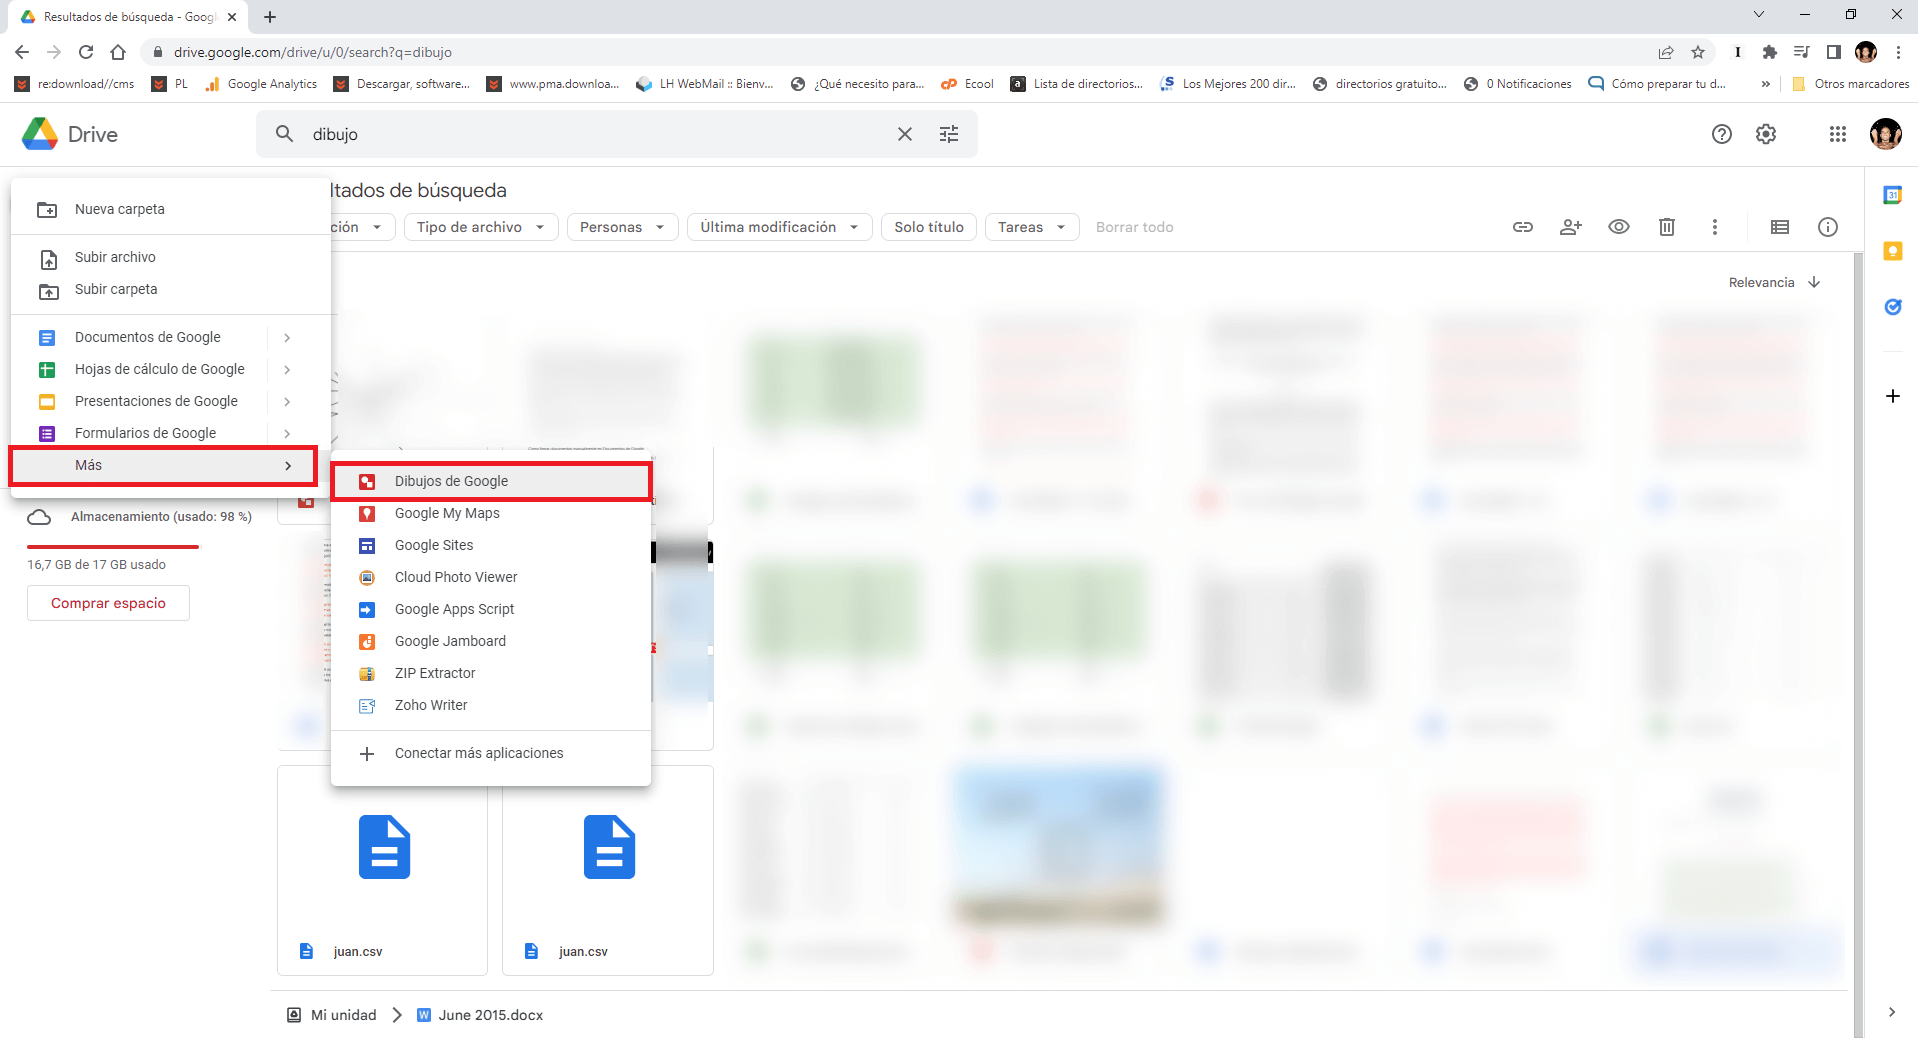This screenshot has width=1918, height=1038.
Task: Open Almacenamiento storage link
Action: (x=140, y=517)
